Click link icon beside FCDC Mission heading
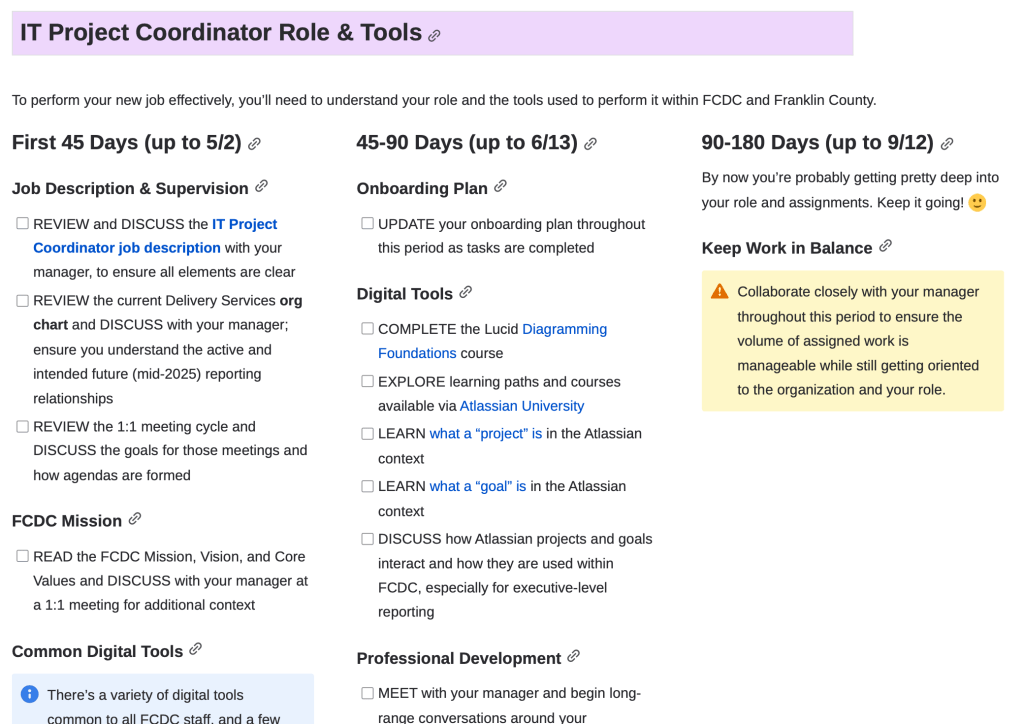This screenshot has height=724, width=1023. [135, 519]
